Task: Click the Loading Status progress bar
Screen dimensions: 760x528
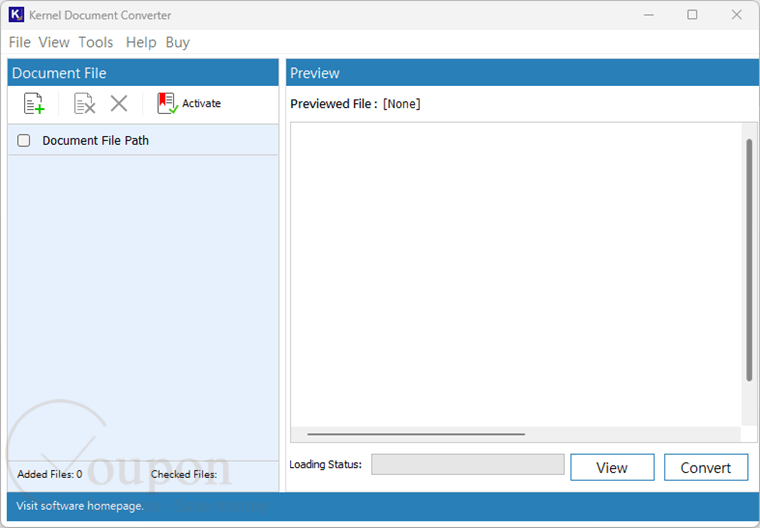Action: (x=468, y=464)
